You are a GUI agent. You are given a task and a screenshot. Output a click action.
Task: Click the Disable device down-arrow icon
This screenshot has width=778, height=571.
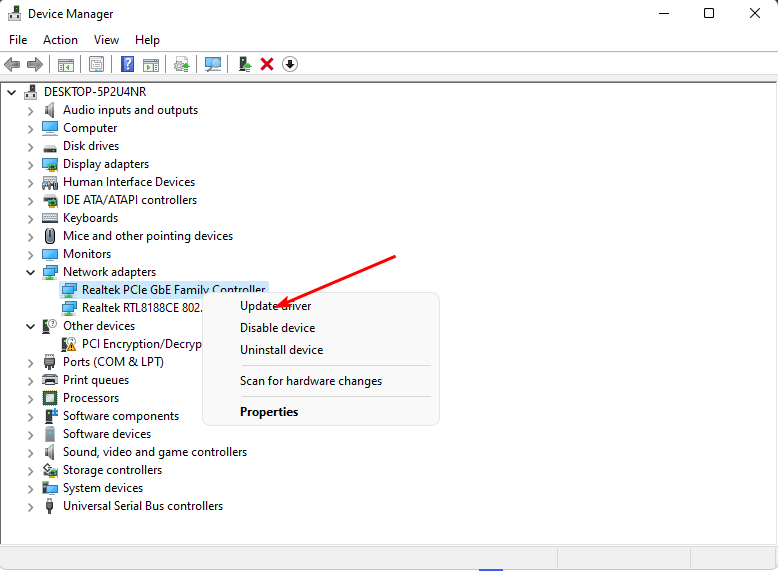click(290, 64)
